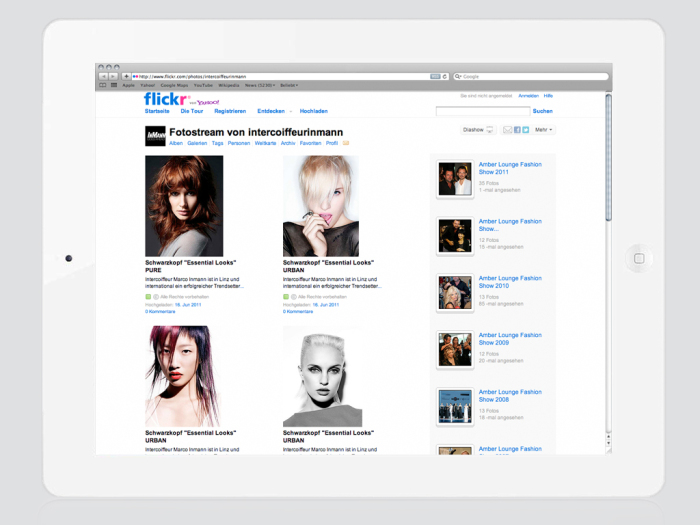The image size is (700, 525).
Task: Open Die Tour nav item
Action: point(192,111)
